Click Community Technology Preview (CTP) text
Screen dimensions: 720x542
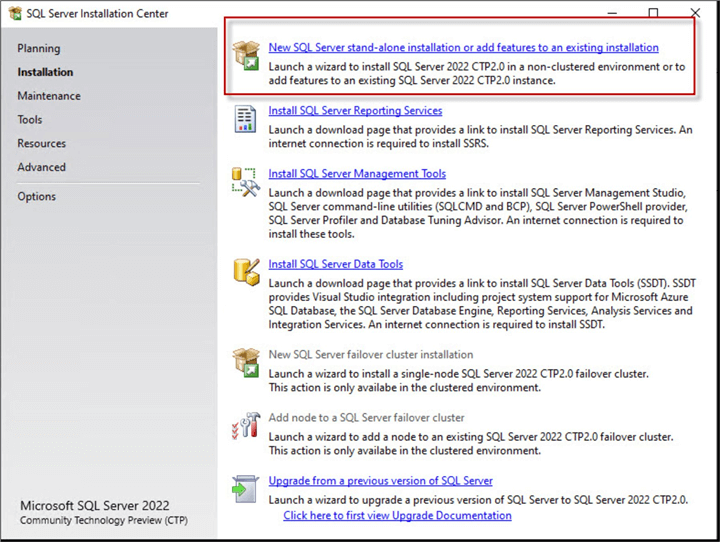[104, 520]
